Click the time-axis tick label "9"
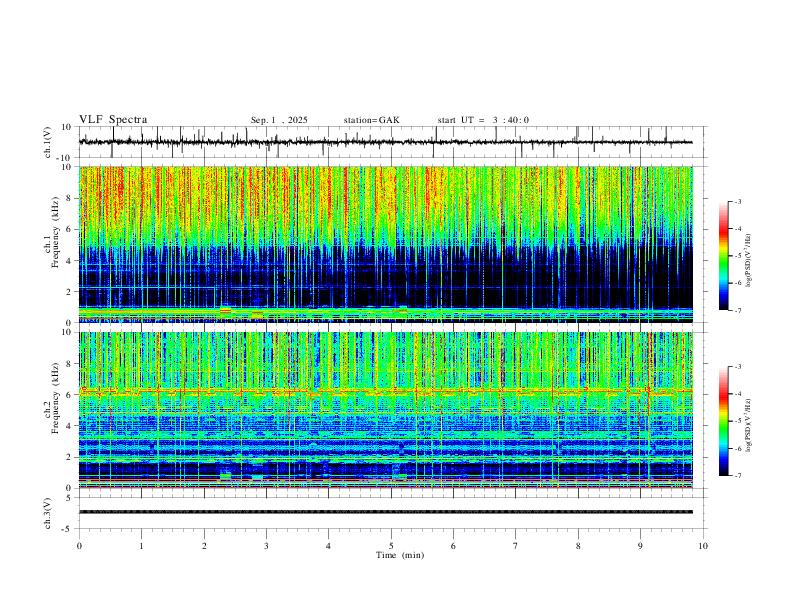792x612 pixels. click(640, 546)
